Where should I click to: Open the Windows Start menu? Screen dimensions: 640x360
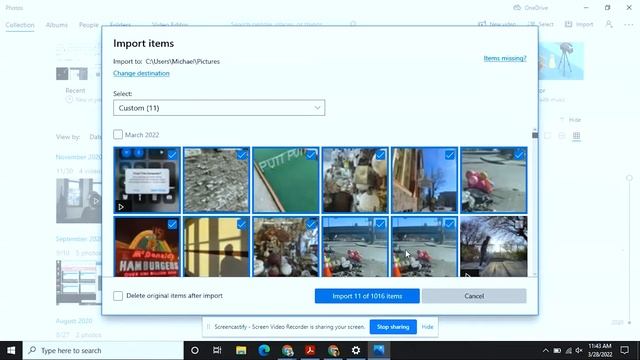point(11,350)
